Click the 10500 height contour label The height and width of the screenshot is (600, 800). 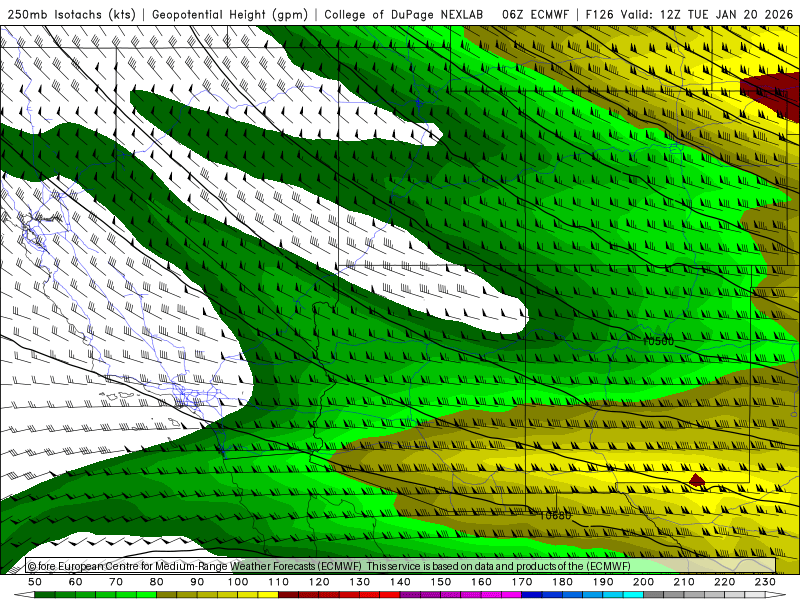(658, 341)
